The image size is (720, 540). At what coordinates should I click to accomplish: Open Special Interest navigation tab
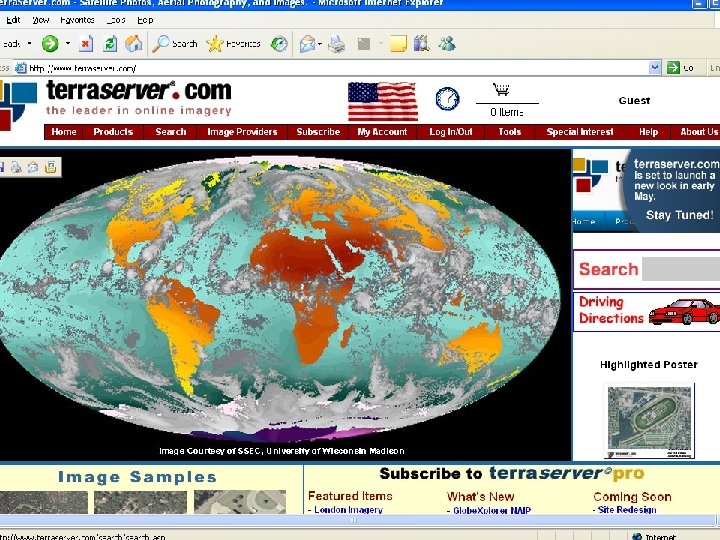[580, 132]
